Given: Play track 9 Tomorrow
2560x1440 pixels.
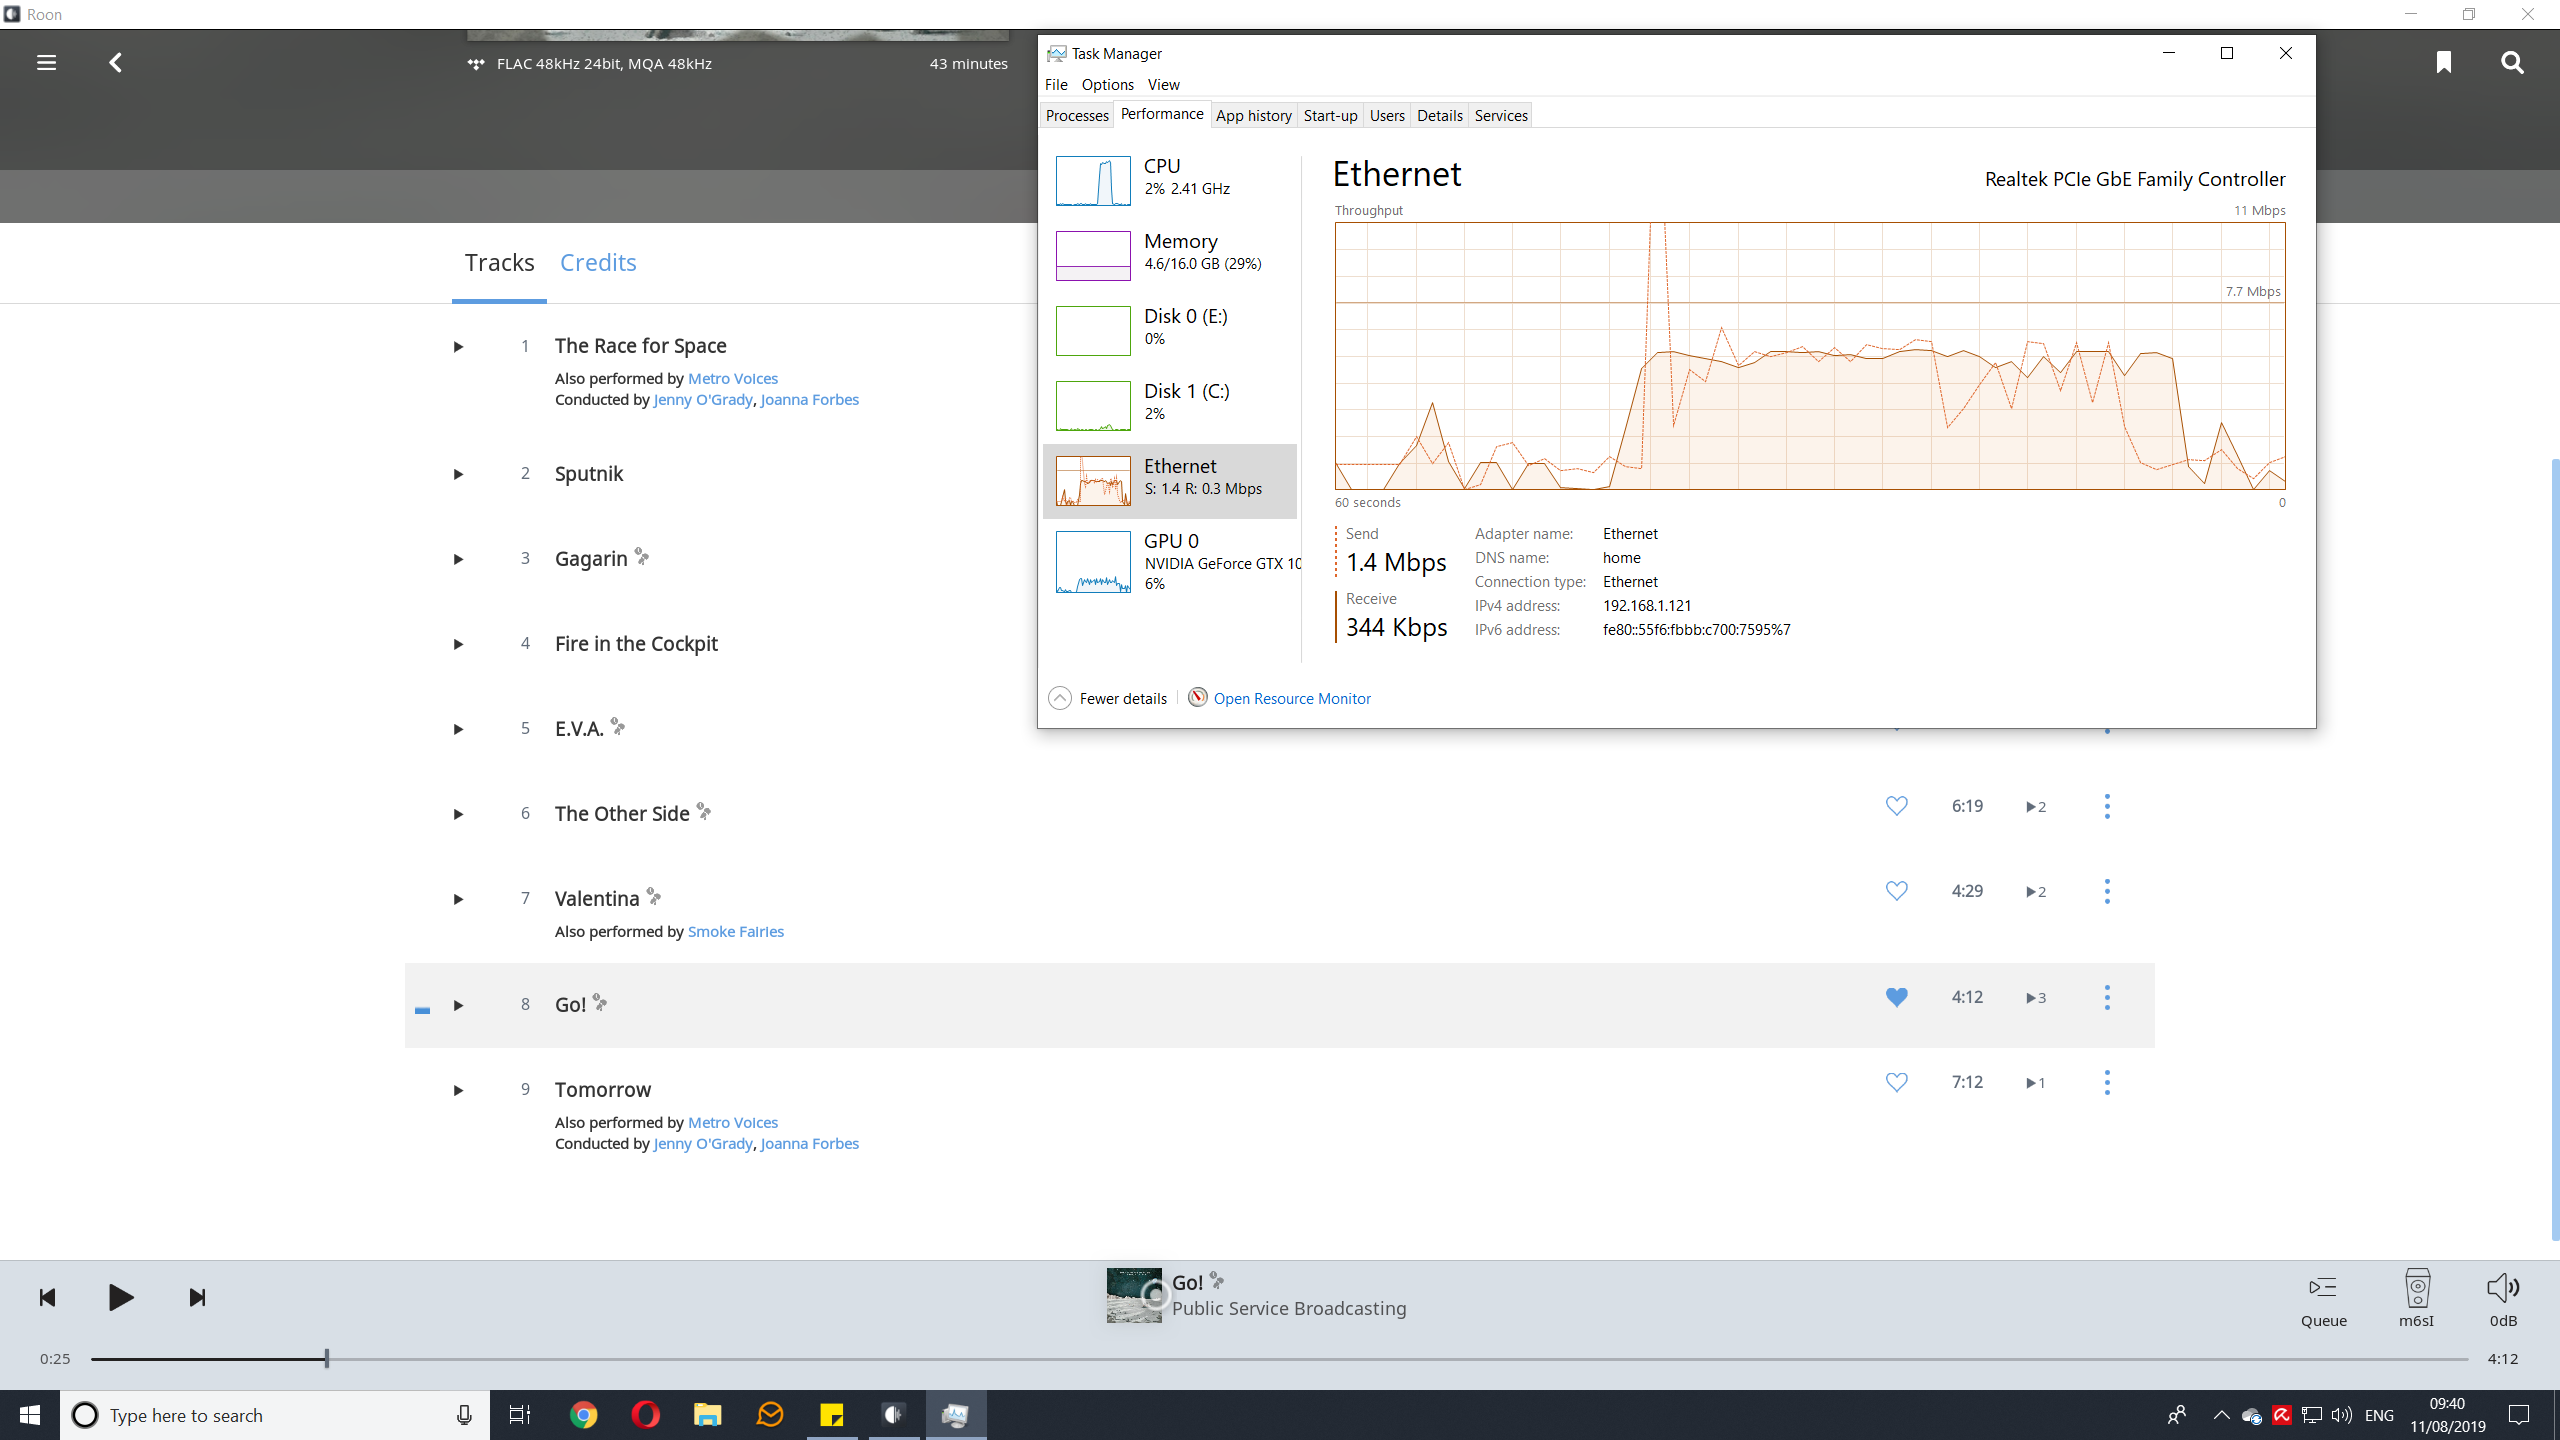Looking at the screenshot, I should (x=458, y=1090).
